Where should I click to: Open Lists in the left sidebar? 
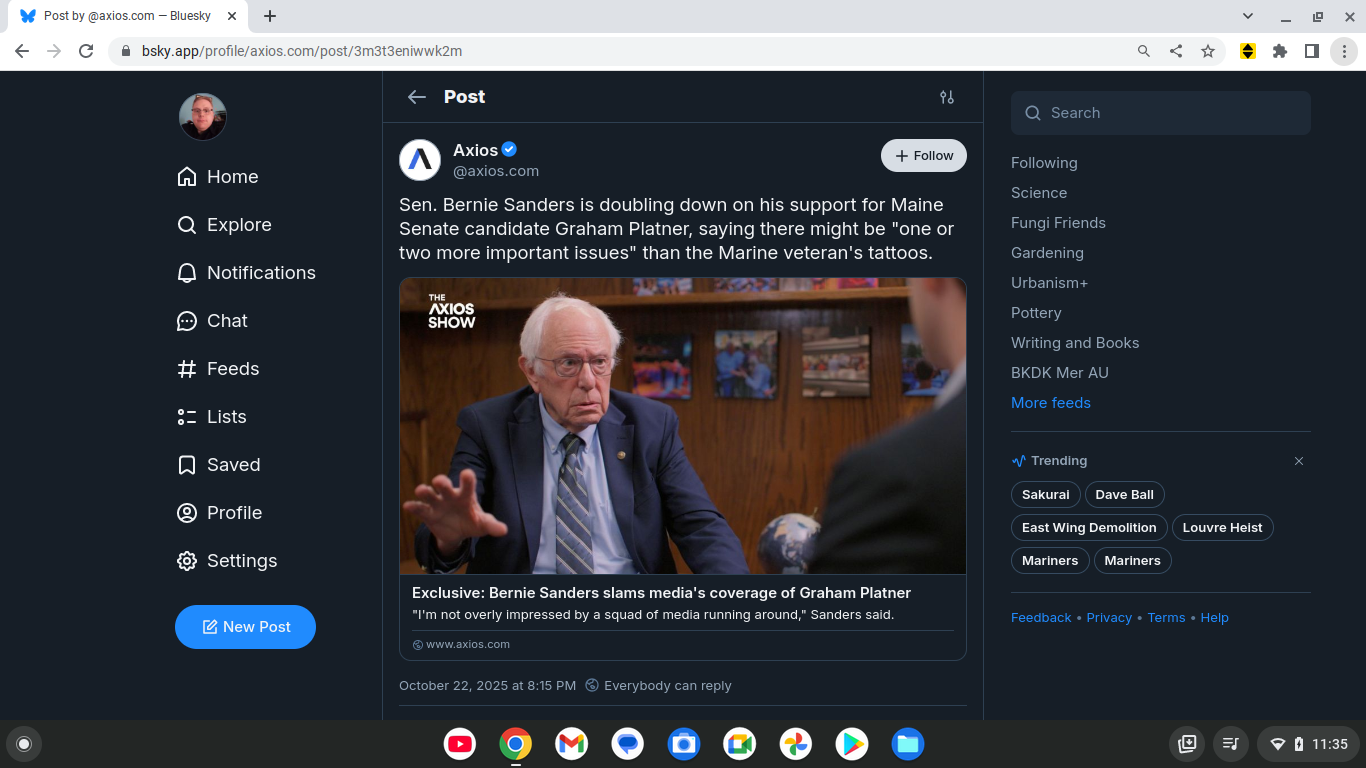212,417
